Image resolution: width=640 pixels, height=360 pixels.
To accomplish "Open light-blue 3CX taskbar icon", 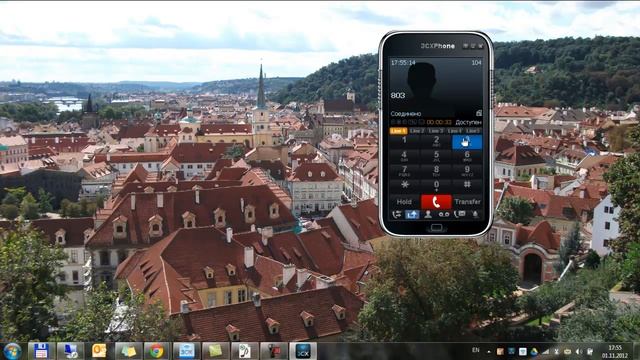I will point(187,351).
